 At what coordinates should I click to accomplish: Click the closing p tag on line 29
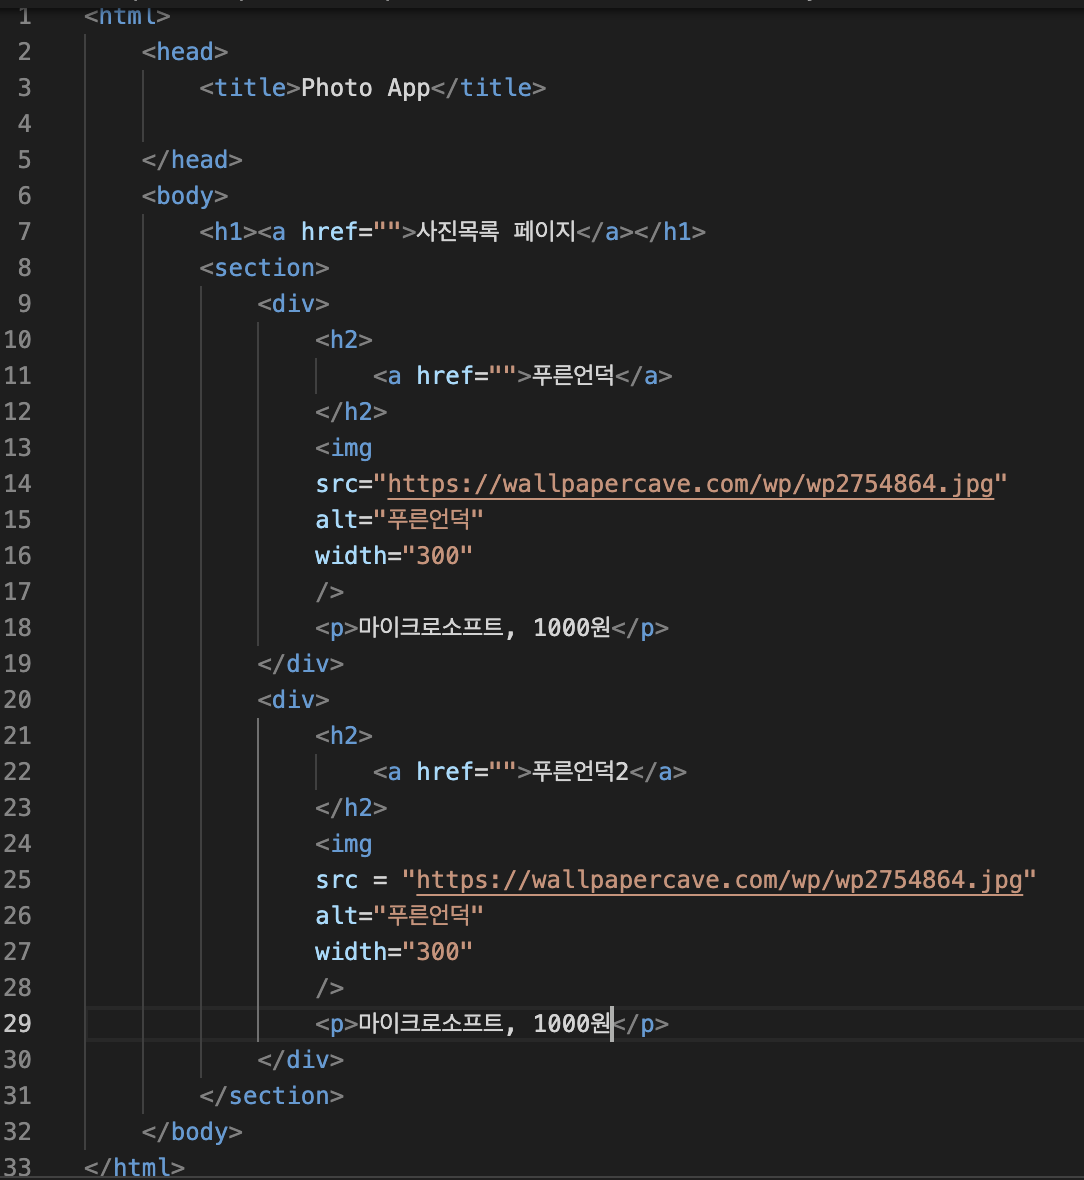[x=641, y=1024]
